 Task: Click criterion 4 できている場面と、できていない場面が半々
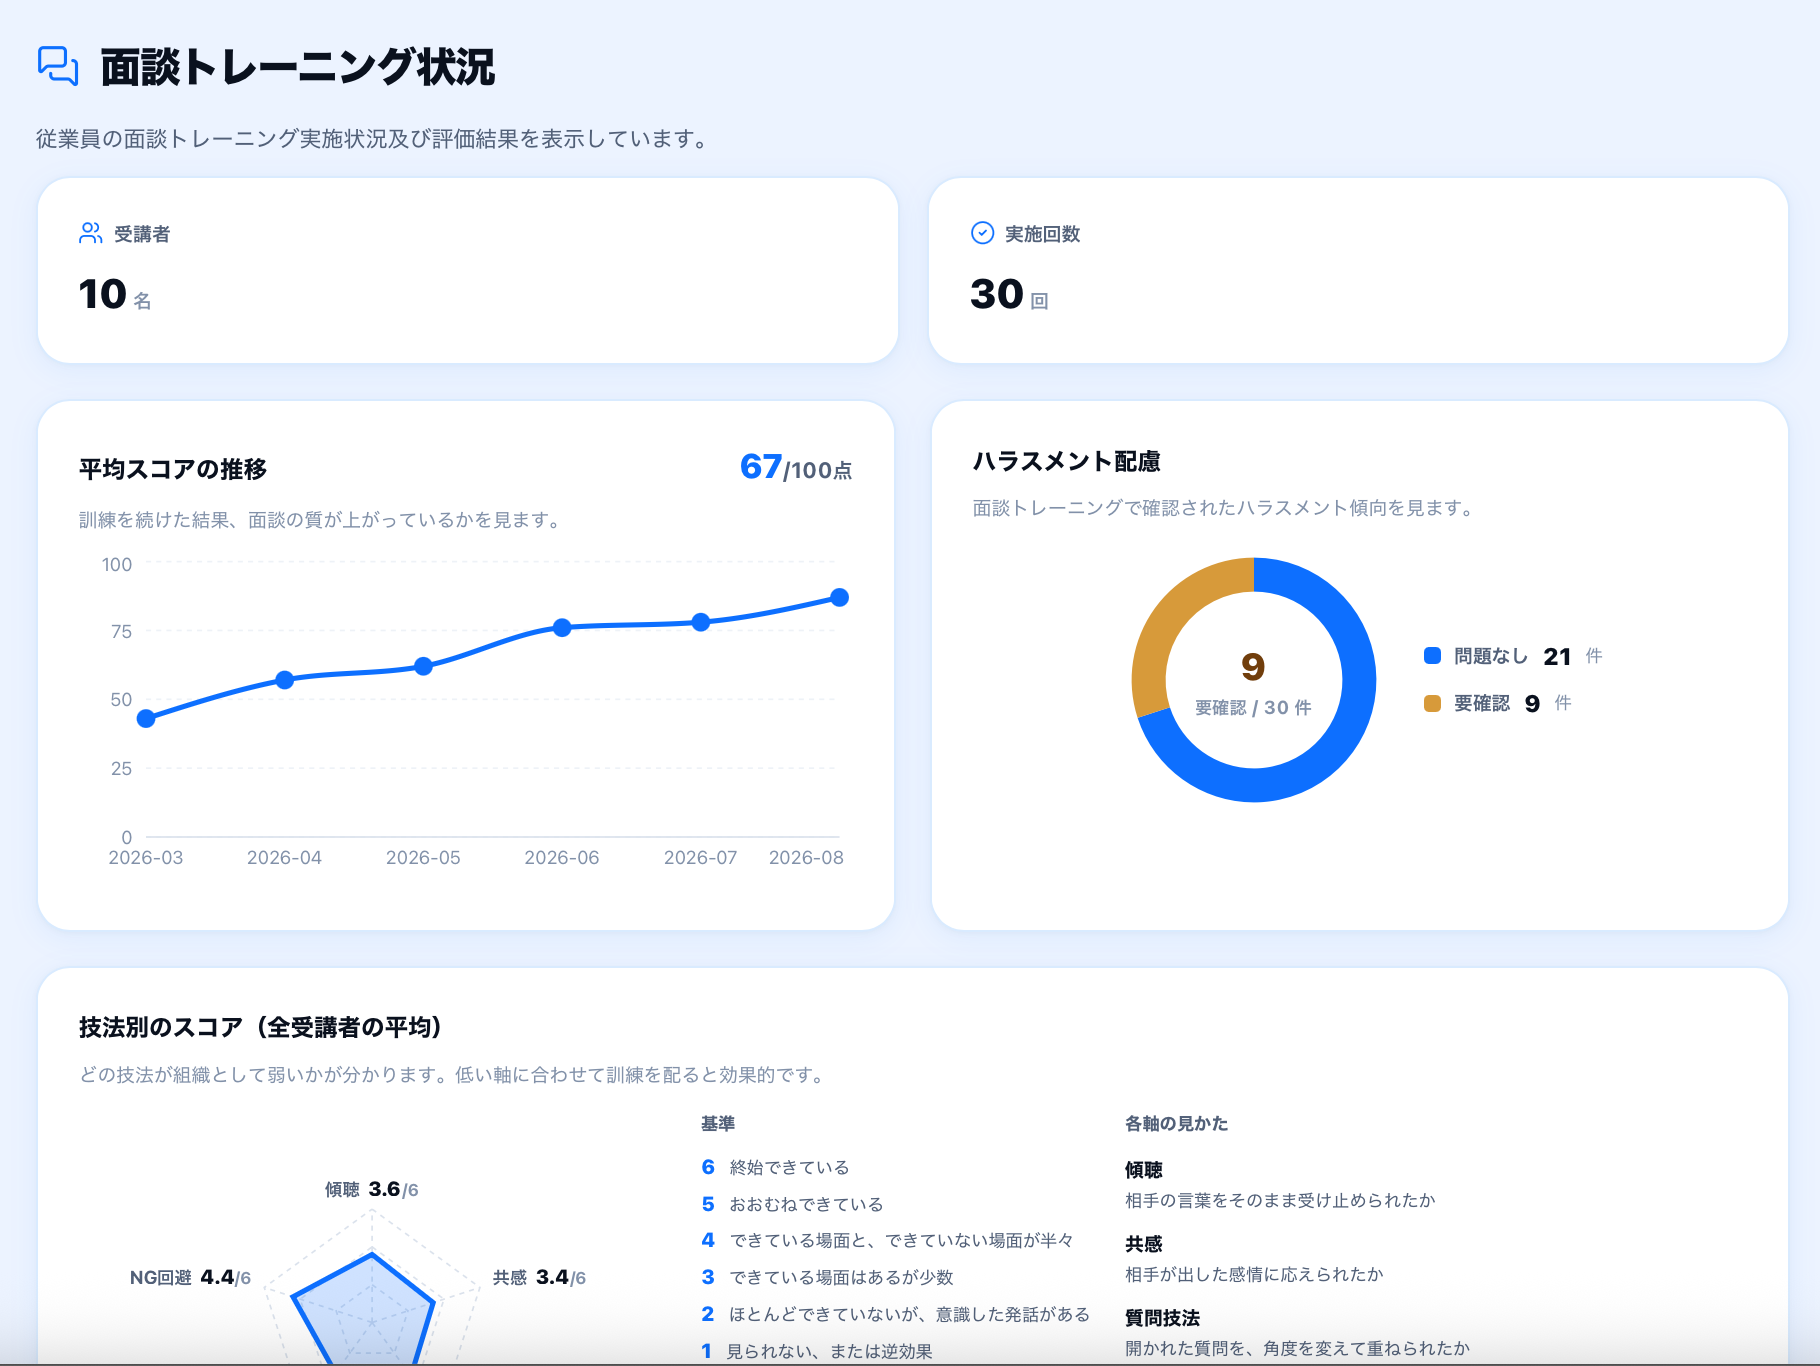(888, 1240)
